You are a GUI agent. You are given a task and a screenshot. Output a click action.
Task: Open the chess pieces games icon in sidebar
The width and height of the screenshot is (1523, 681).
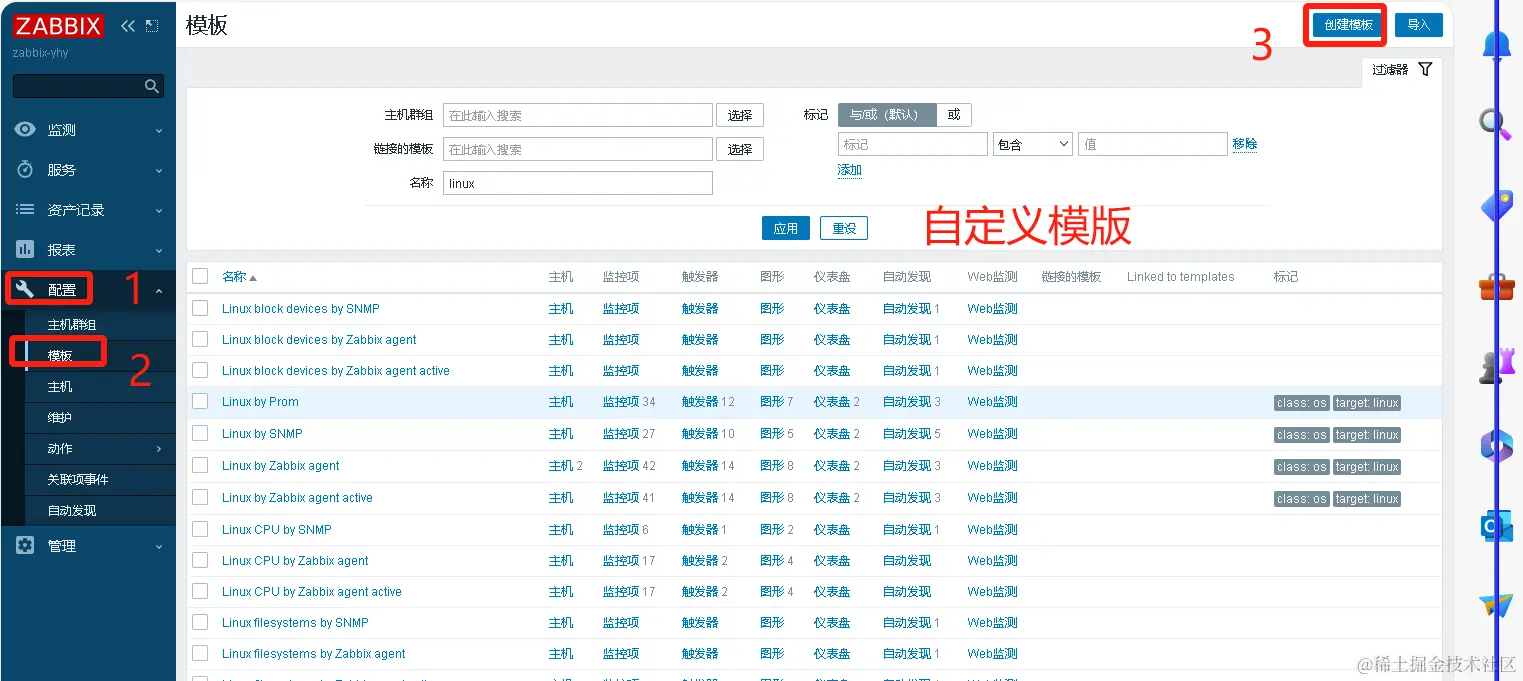click(1496, 367)
